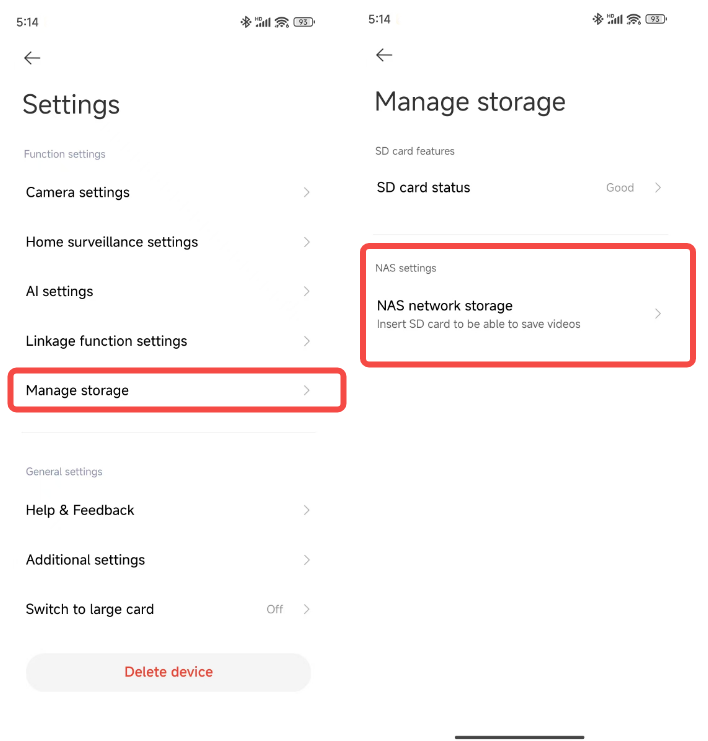Viewport: 708px width, 741px height.
Task: Open Help & Feedback
Action: point(80,510)
